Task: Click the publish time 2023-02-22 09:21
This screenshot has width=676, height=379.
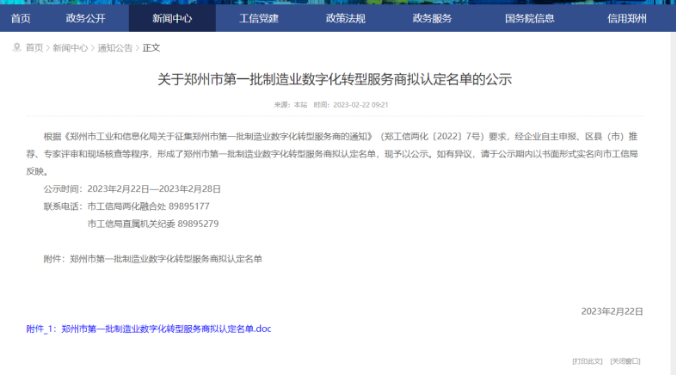Action: pyautogui.click(x=361, y=105)
